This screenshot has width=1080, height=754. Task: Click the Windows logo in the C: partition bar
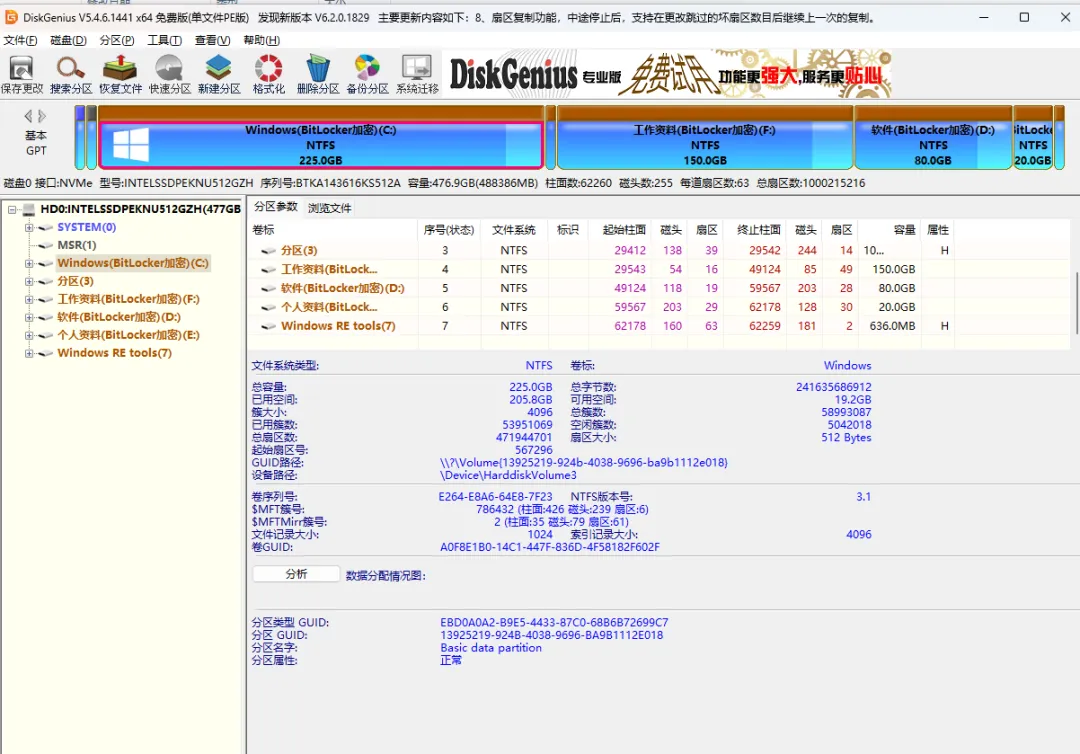[131, 145]
